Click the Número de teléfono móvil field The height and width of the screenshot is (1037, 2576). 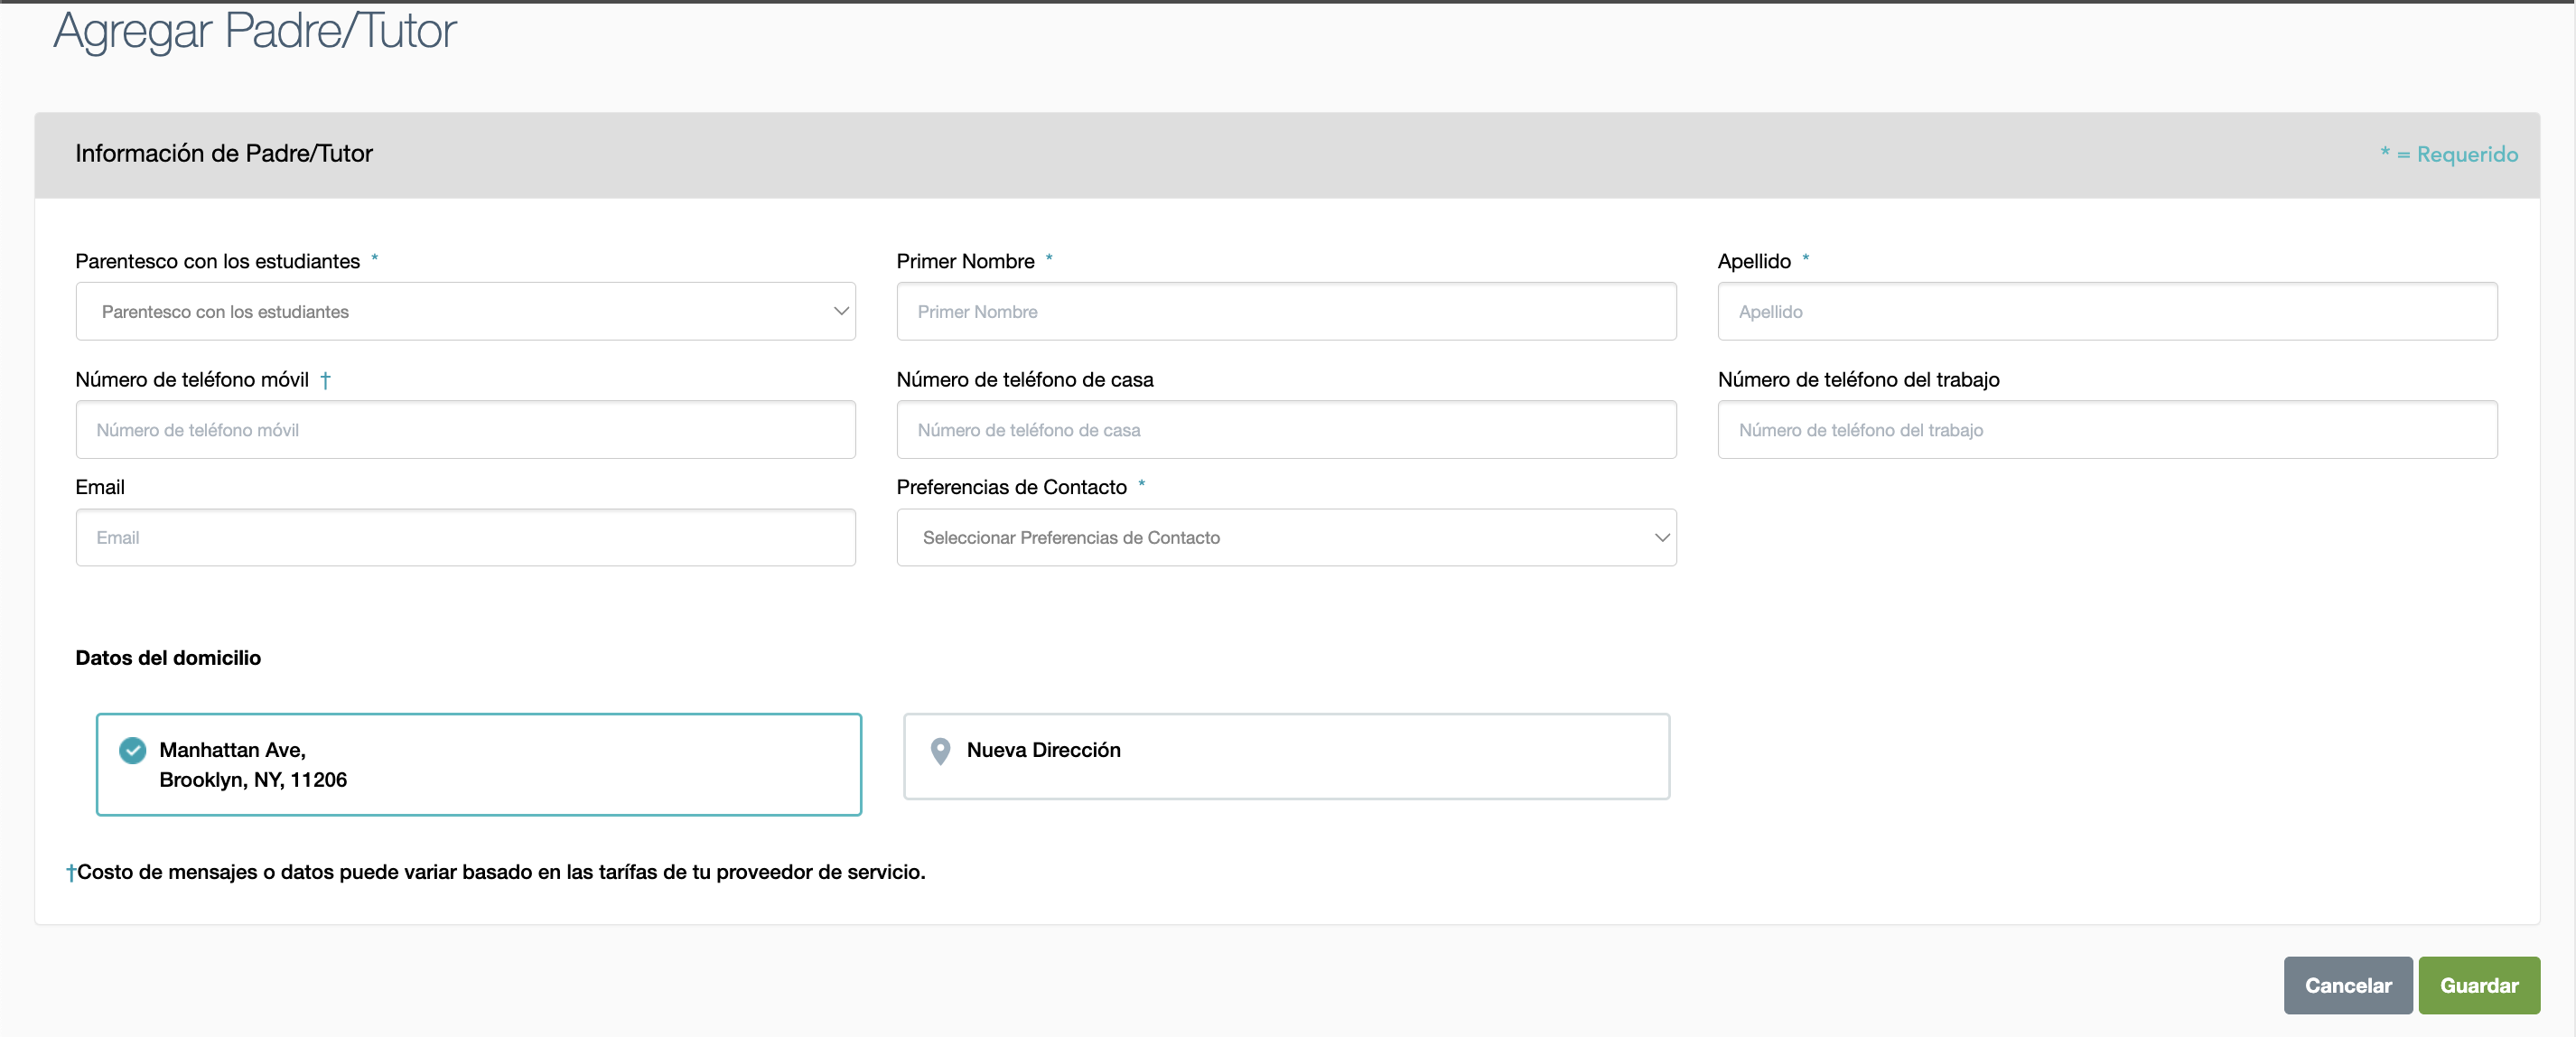click(465, 430)
